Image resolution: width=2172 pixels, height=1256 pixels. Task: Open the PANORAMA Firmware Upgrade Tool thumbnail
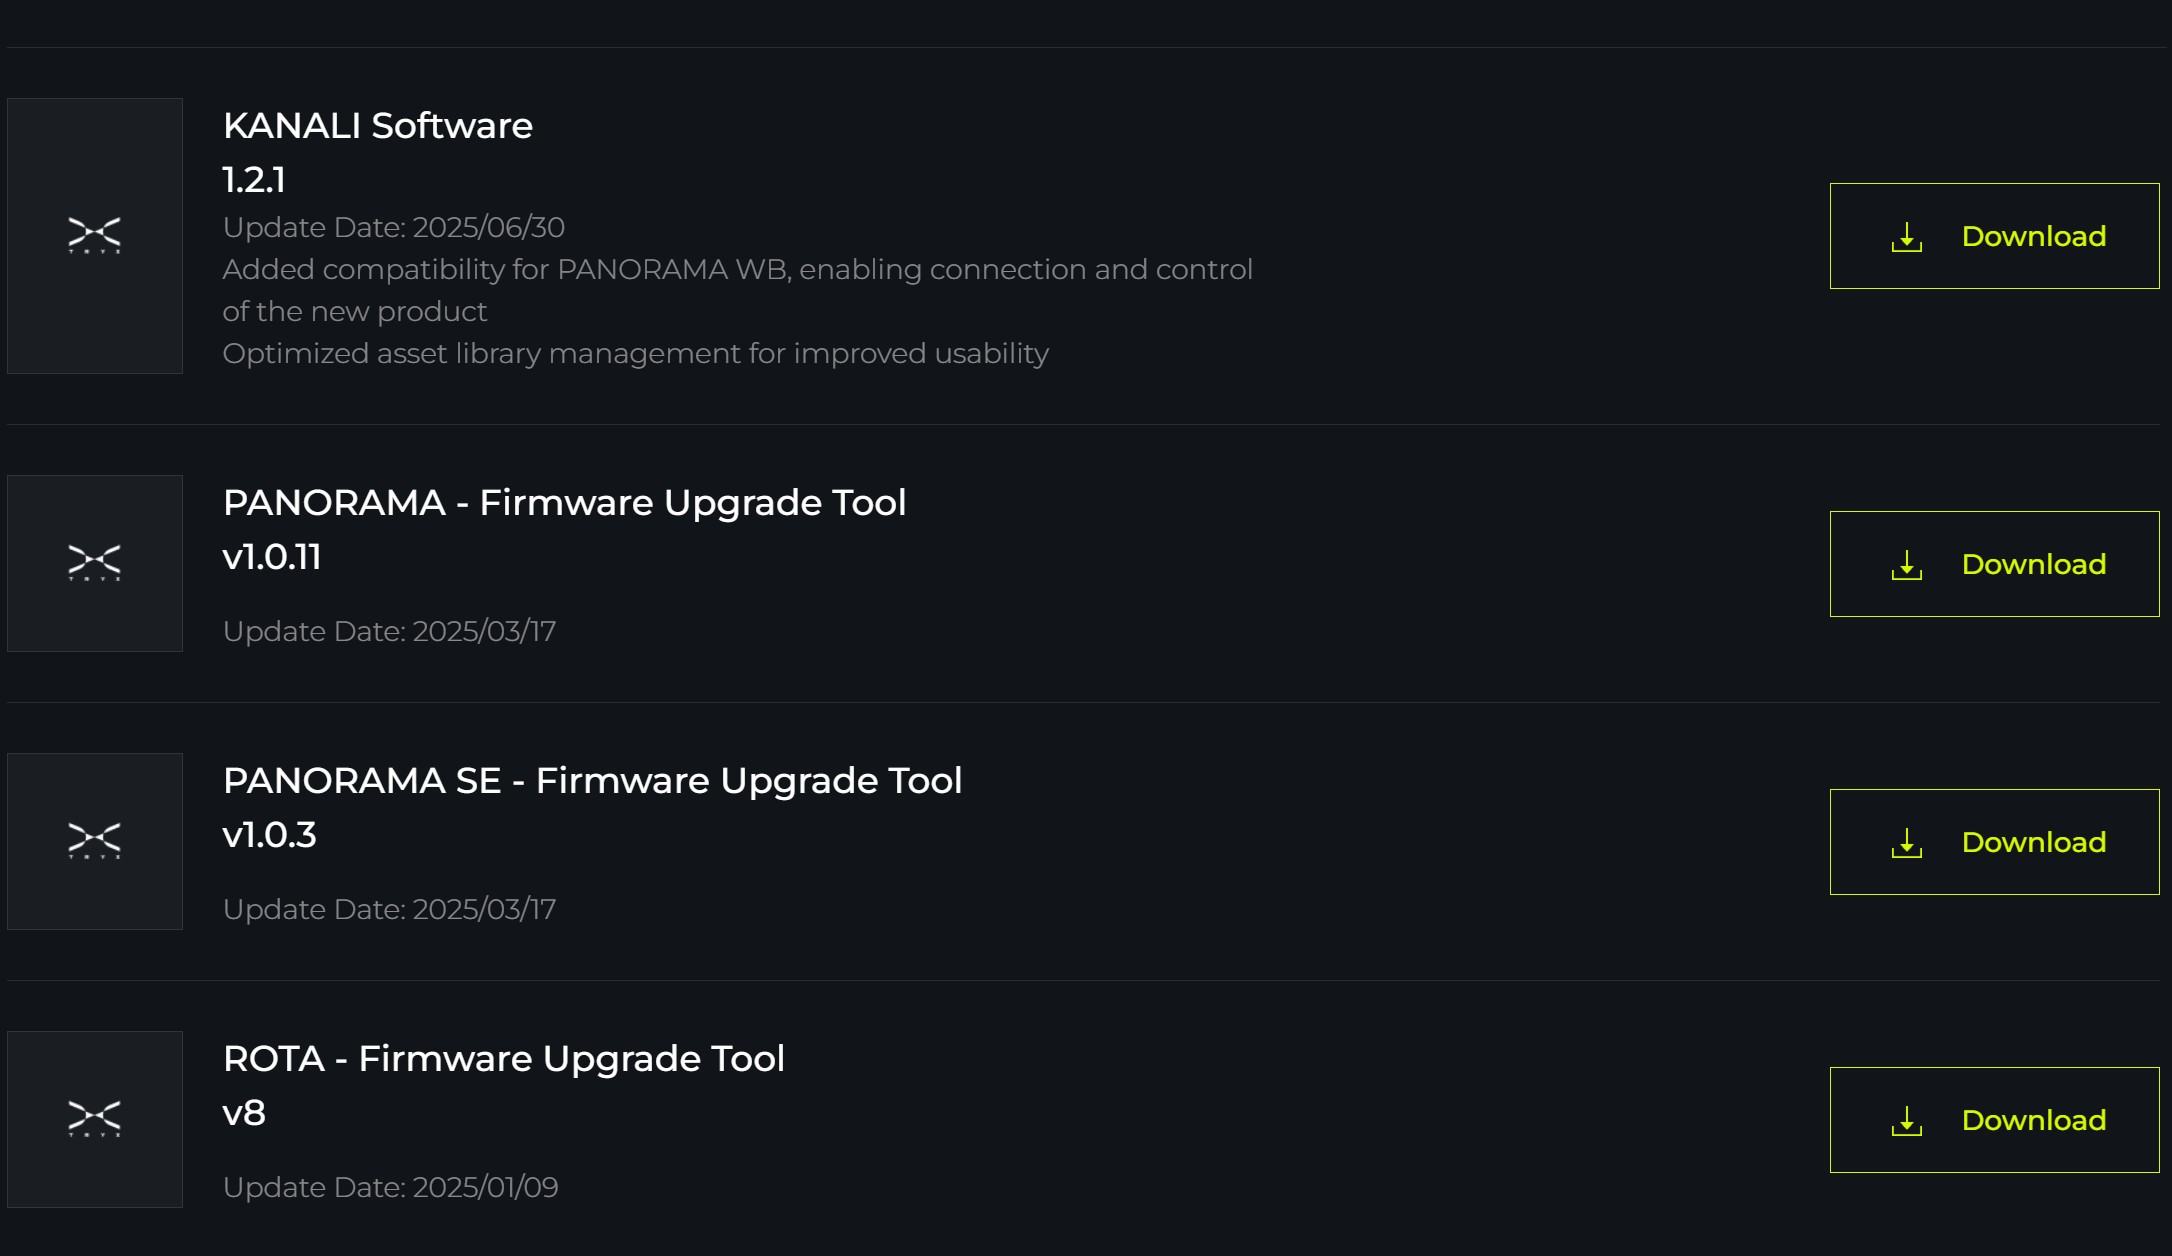95,563
